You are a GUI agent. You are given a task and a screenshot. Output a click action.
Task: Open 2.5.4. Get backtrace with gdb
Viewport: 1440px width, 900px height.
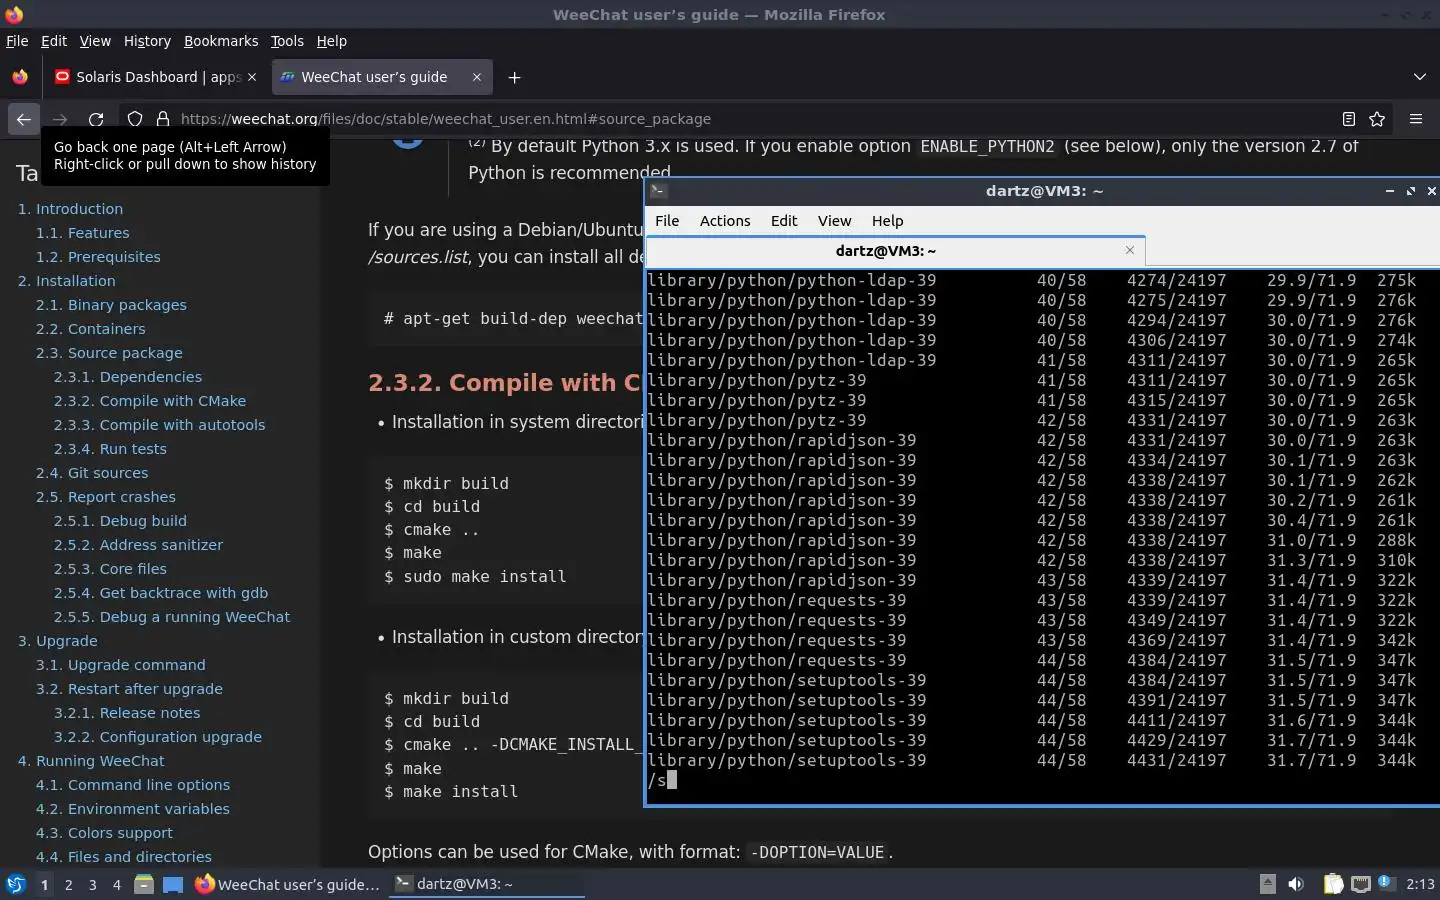pos(161,593)
